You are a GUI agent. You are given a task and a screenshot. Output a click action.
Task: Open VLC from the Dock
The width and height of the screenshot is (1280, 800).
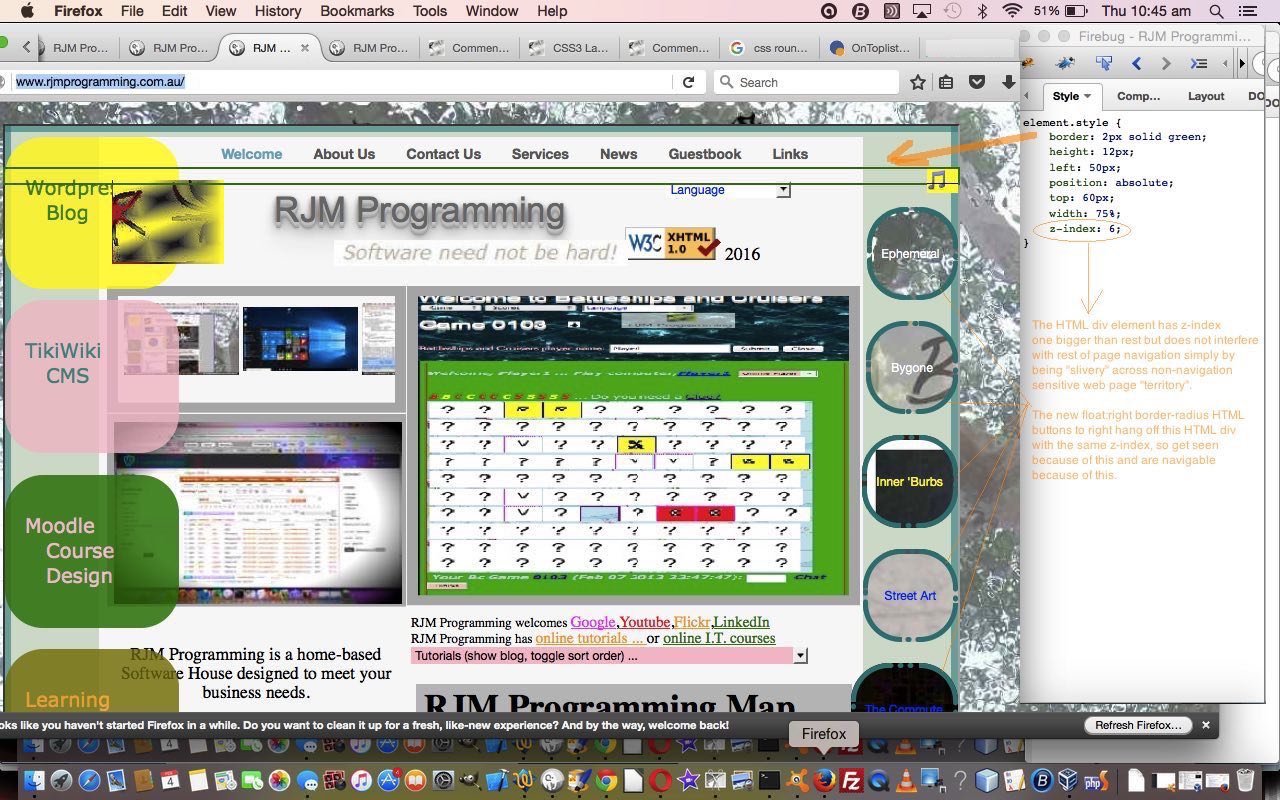point(906,781)
